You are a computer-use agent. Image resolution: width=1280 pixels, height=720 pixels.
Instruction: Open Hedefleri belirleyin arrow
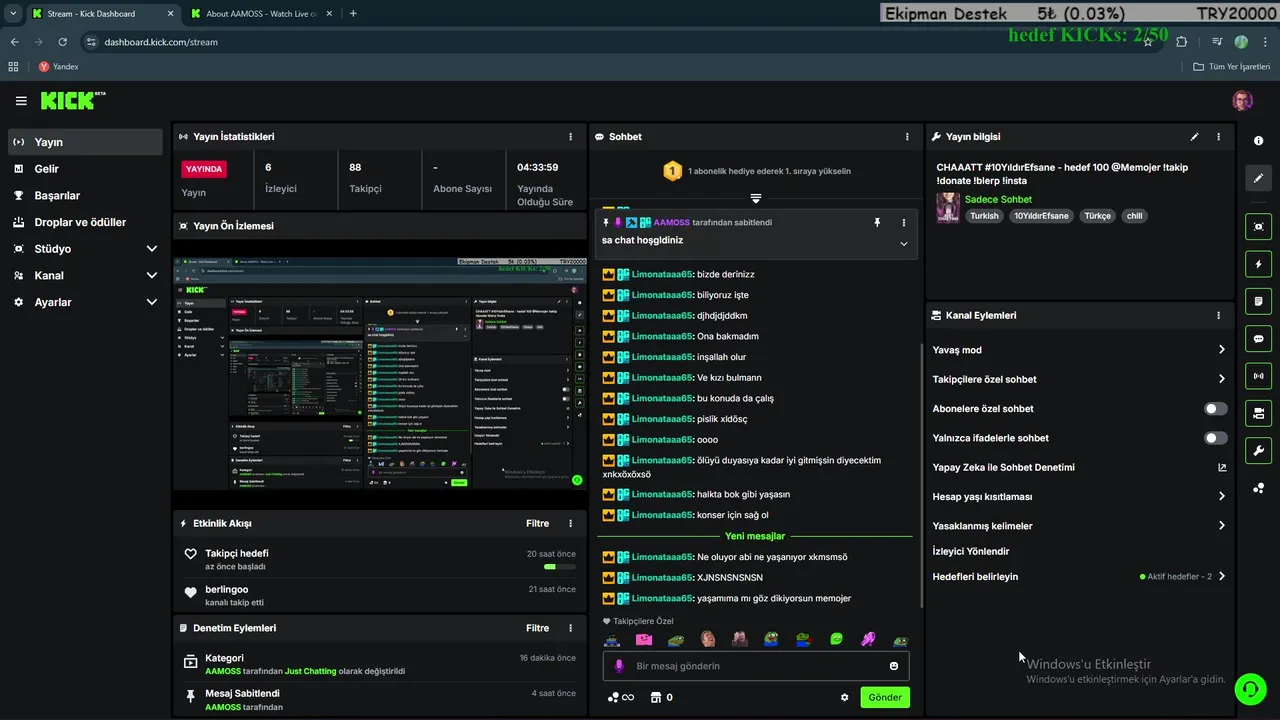click(1222, 576)
